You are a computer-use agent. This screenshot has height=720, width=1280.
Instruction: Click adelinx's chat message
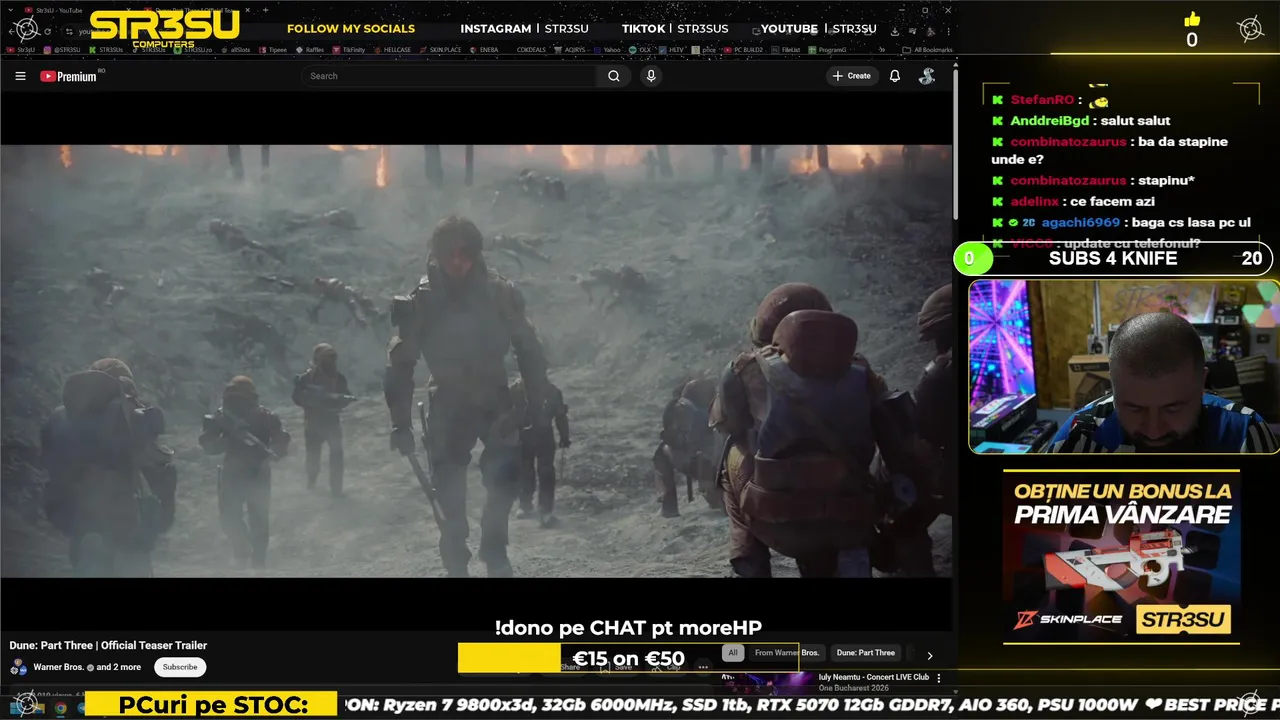tap(1112, 201)
